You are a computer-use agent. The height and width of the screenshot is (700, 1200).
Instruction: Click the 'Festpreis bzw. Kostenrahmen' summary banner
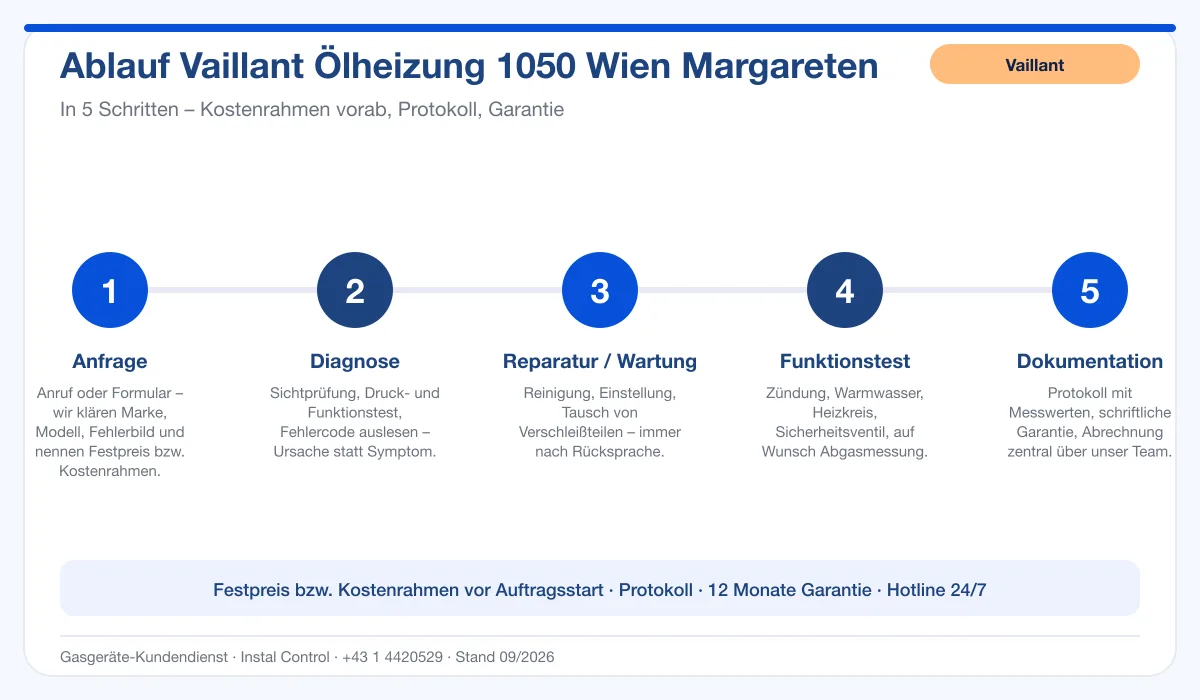600,589
